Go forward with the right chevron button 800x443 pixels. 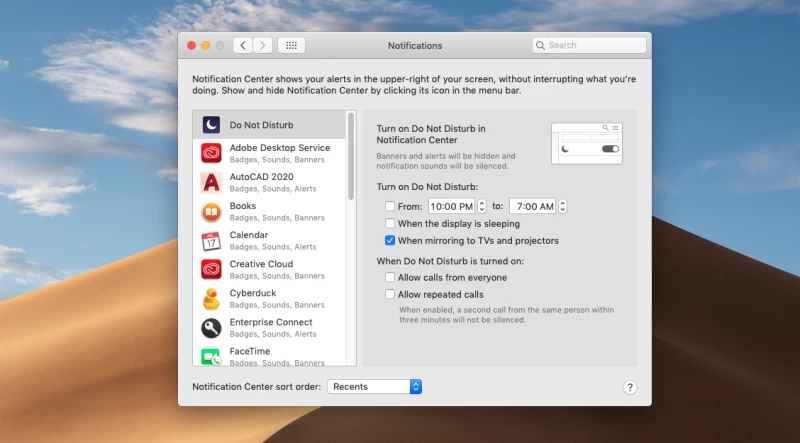click(262, 45)
